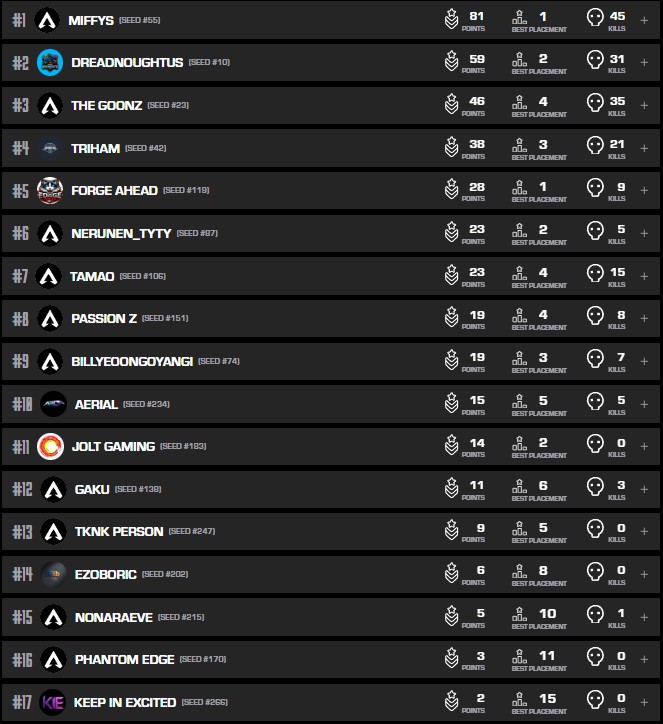Viewport: 663px width, 724px height.
Task: Click the skull kills icon for Miffys
Action: [595, 20]
